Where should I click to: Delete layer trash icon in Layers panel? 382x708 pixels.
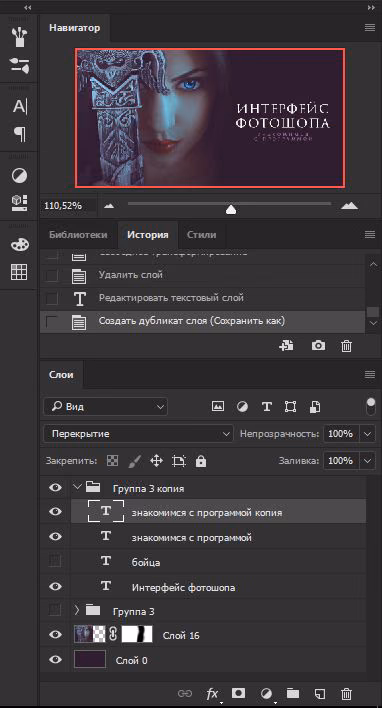[x=346, y=693]
